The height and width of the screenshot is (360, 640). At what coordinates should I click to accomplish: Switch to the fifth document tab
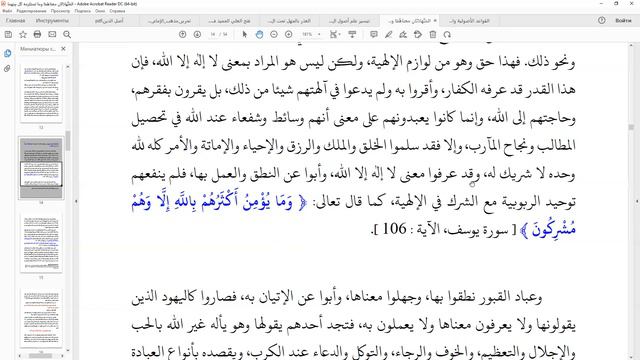click(349, 20)
